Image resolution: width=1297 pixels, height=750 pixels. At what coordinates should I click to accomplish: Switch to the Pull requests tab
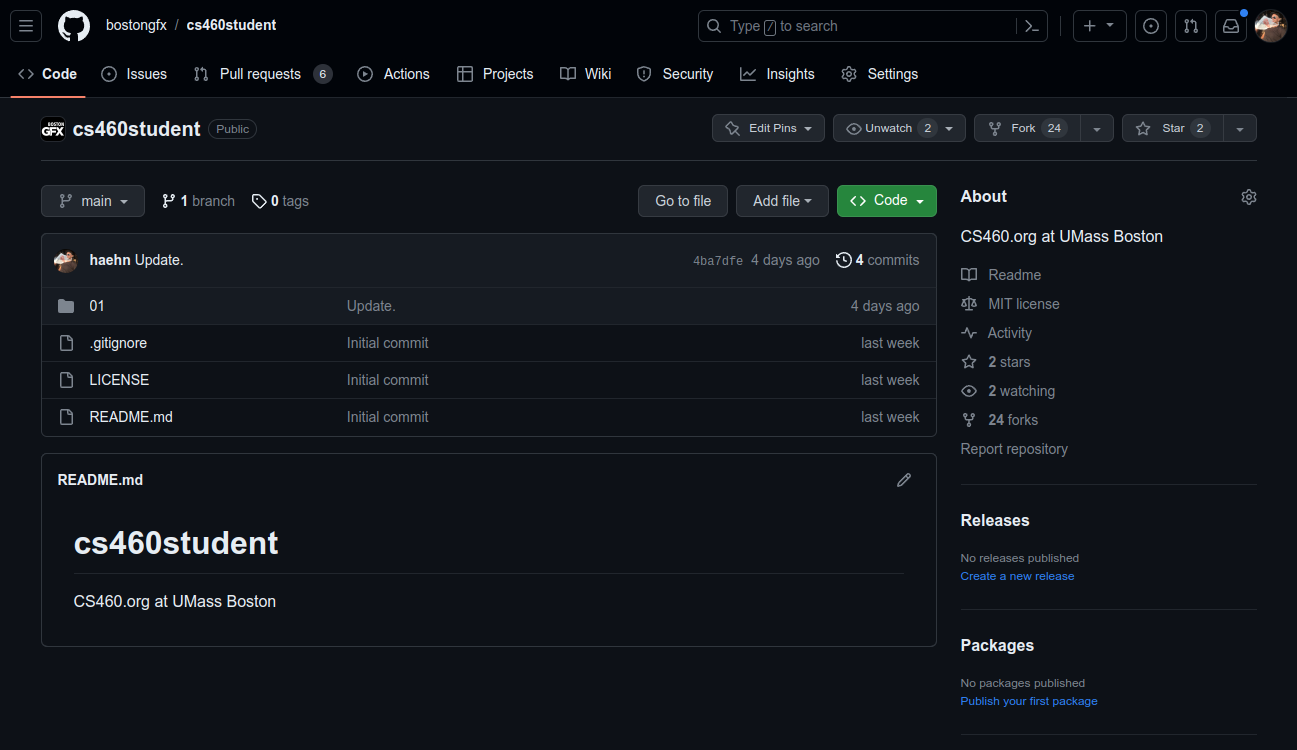click(x=262, y=74)
